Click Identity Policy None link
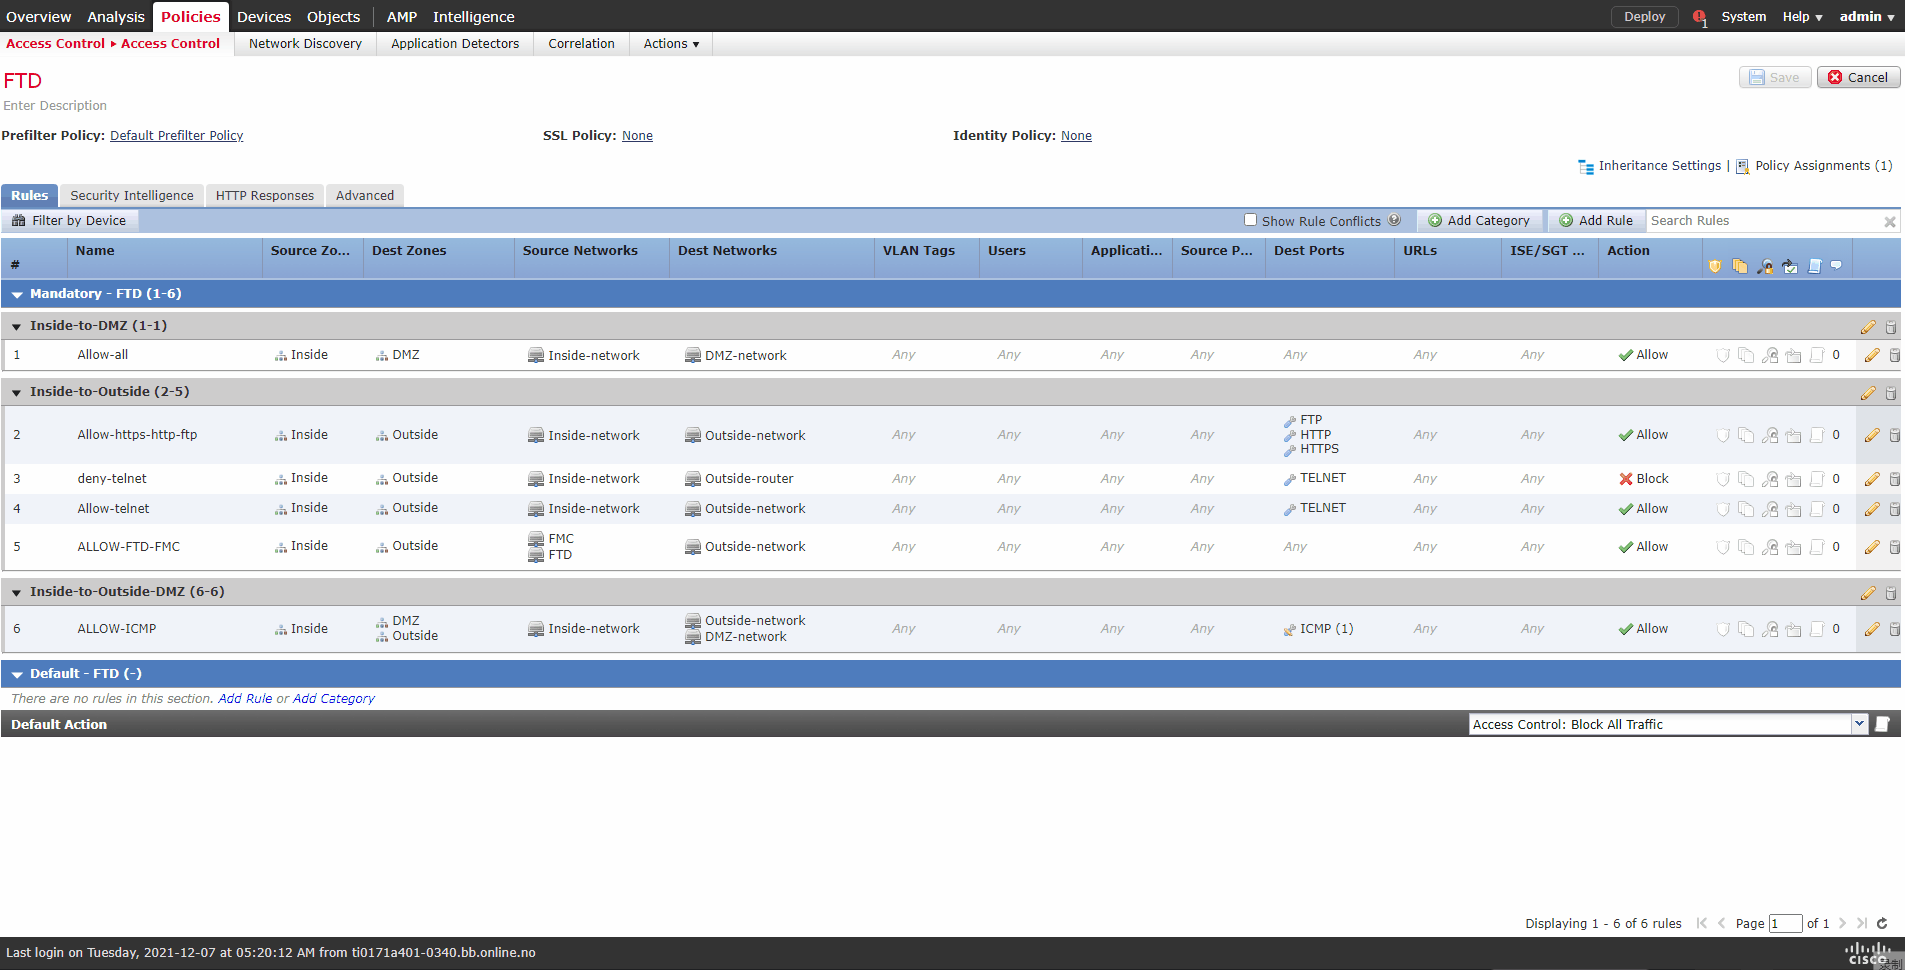 (1076, 136)
